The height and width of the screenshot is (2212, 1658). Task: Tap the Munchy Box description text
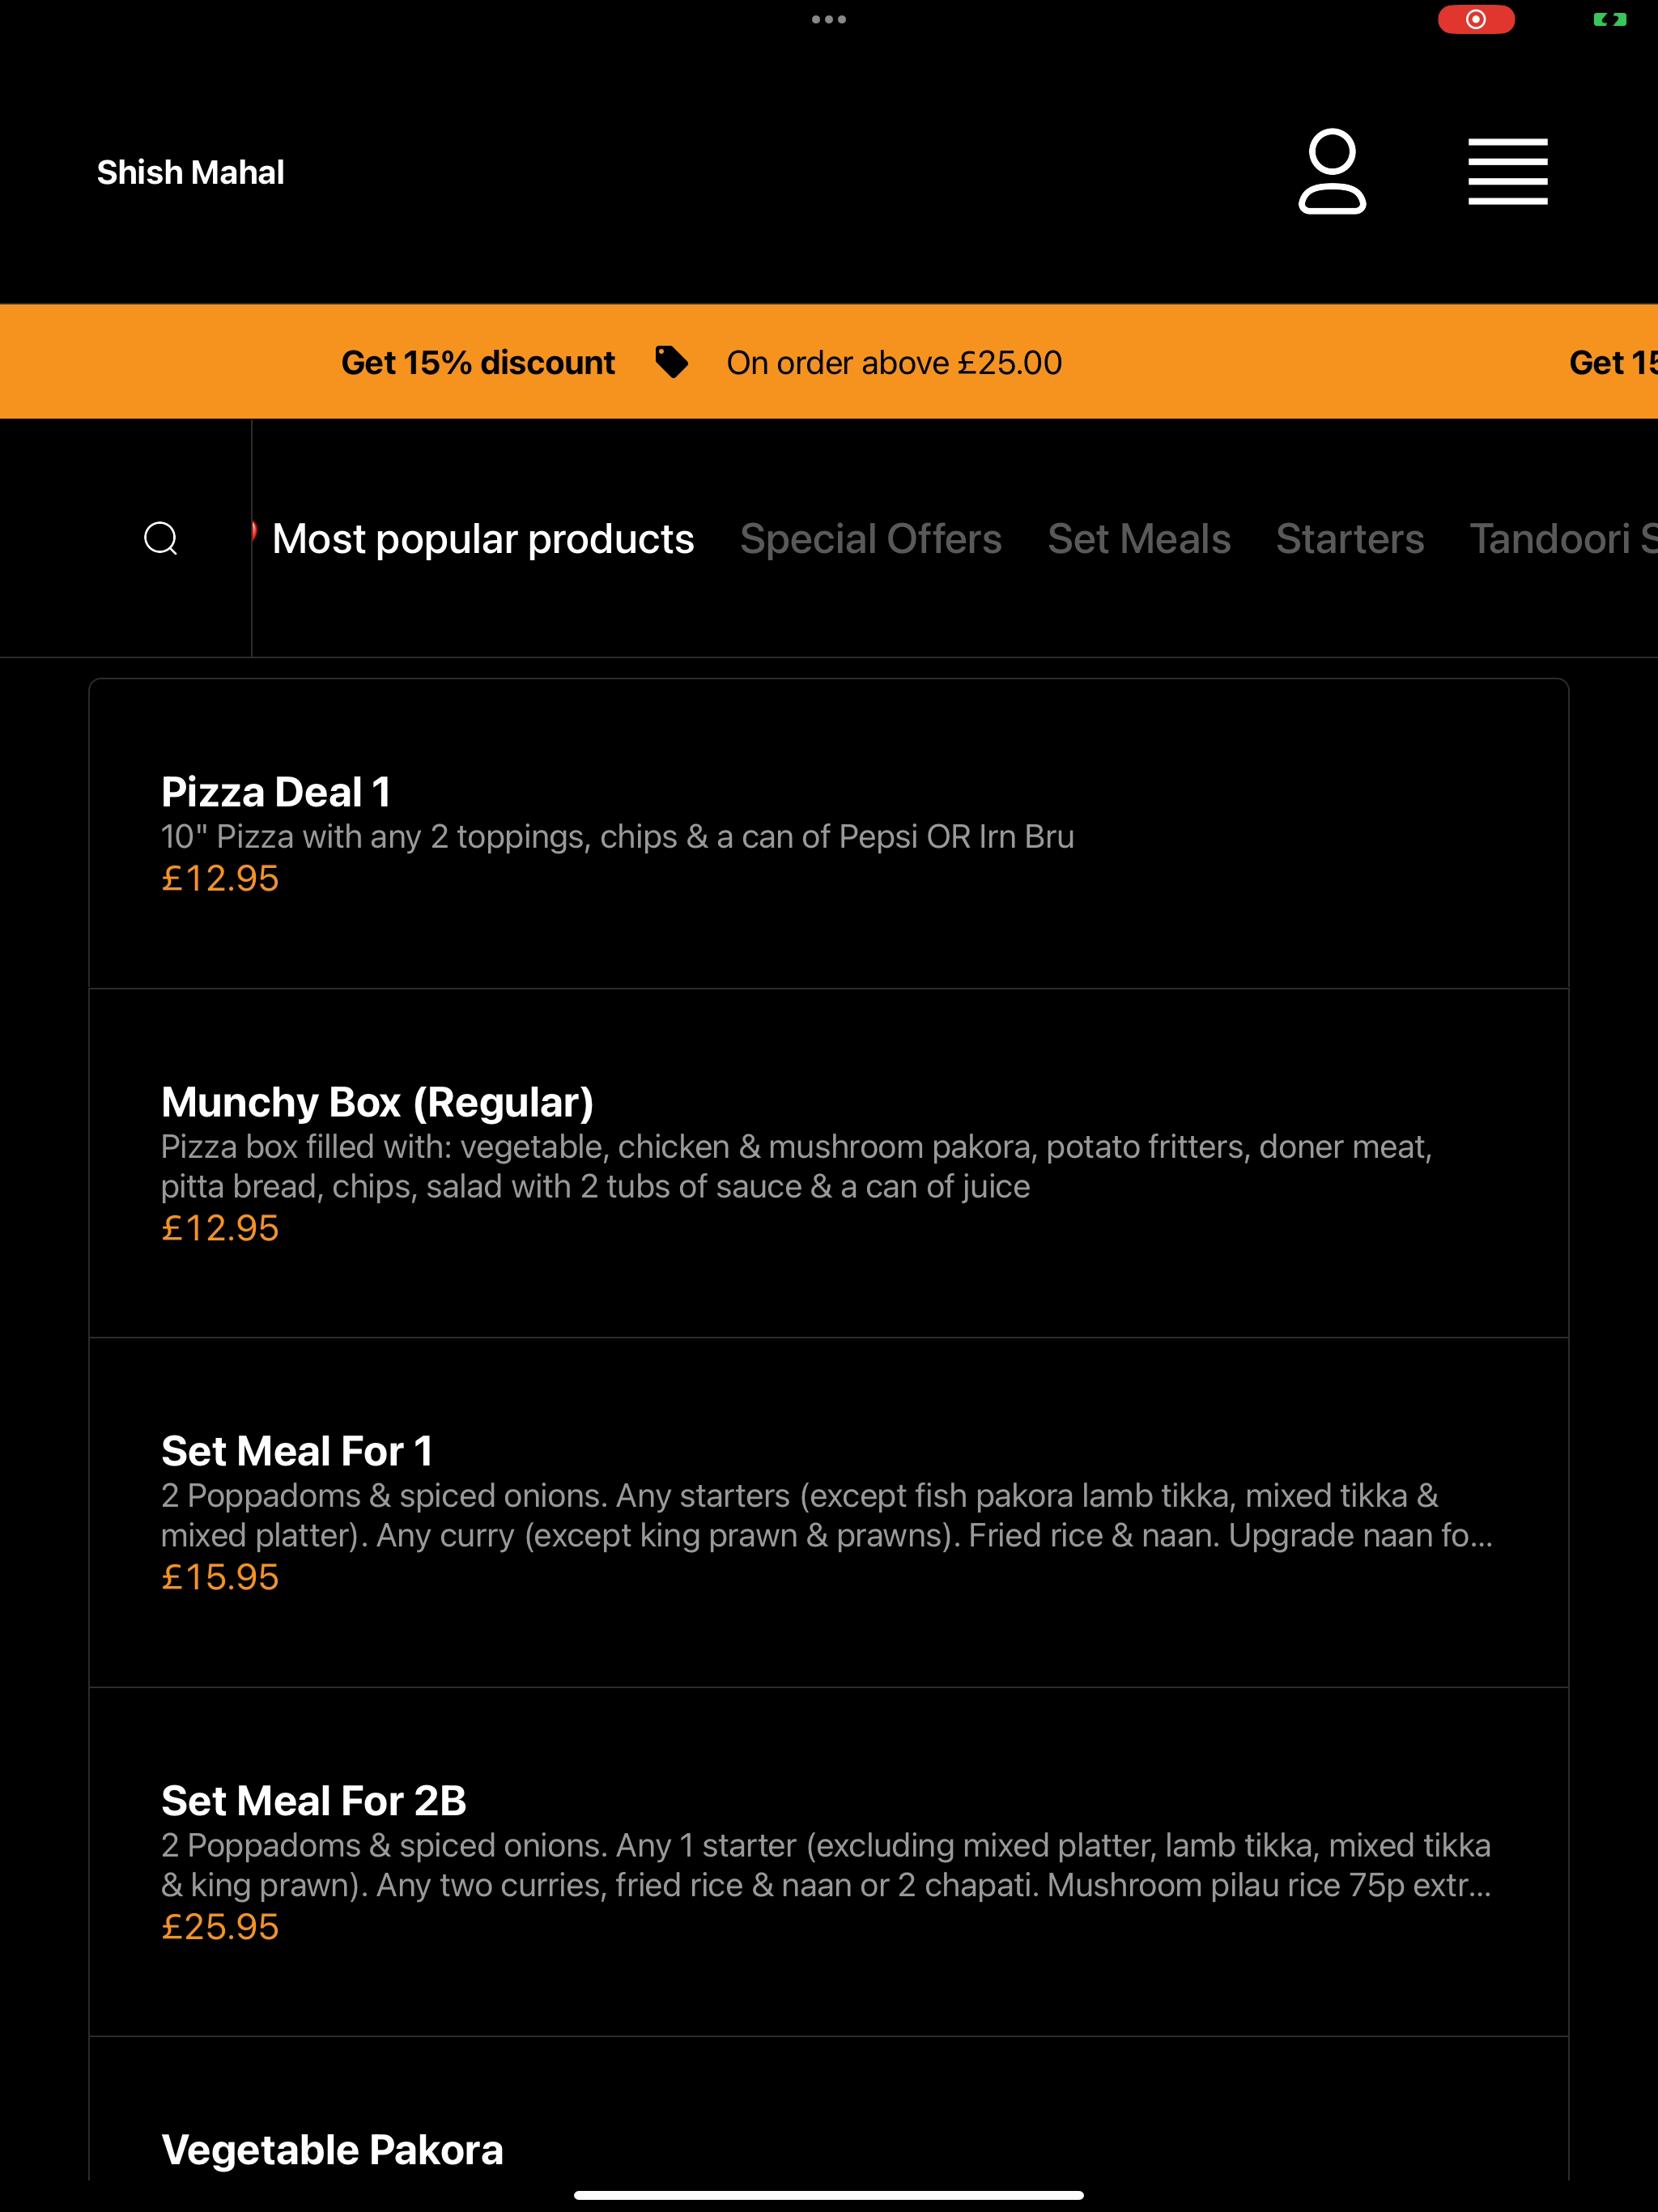pyautogui.click(x=797, y=1166)
